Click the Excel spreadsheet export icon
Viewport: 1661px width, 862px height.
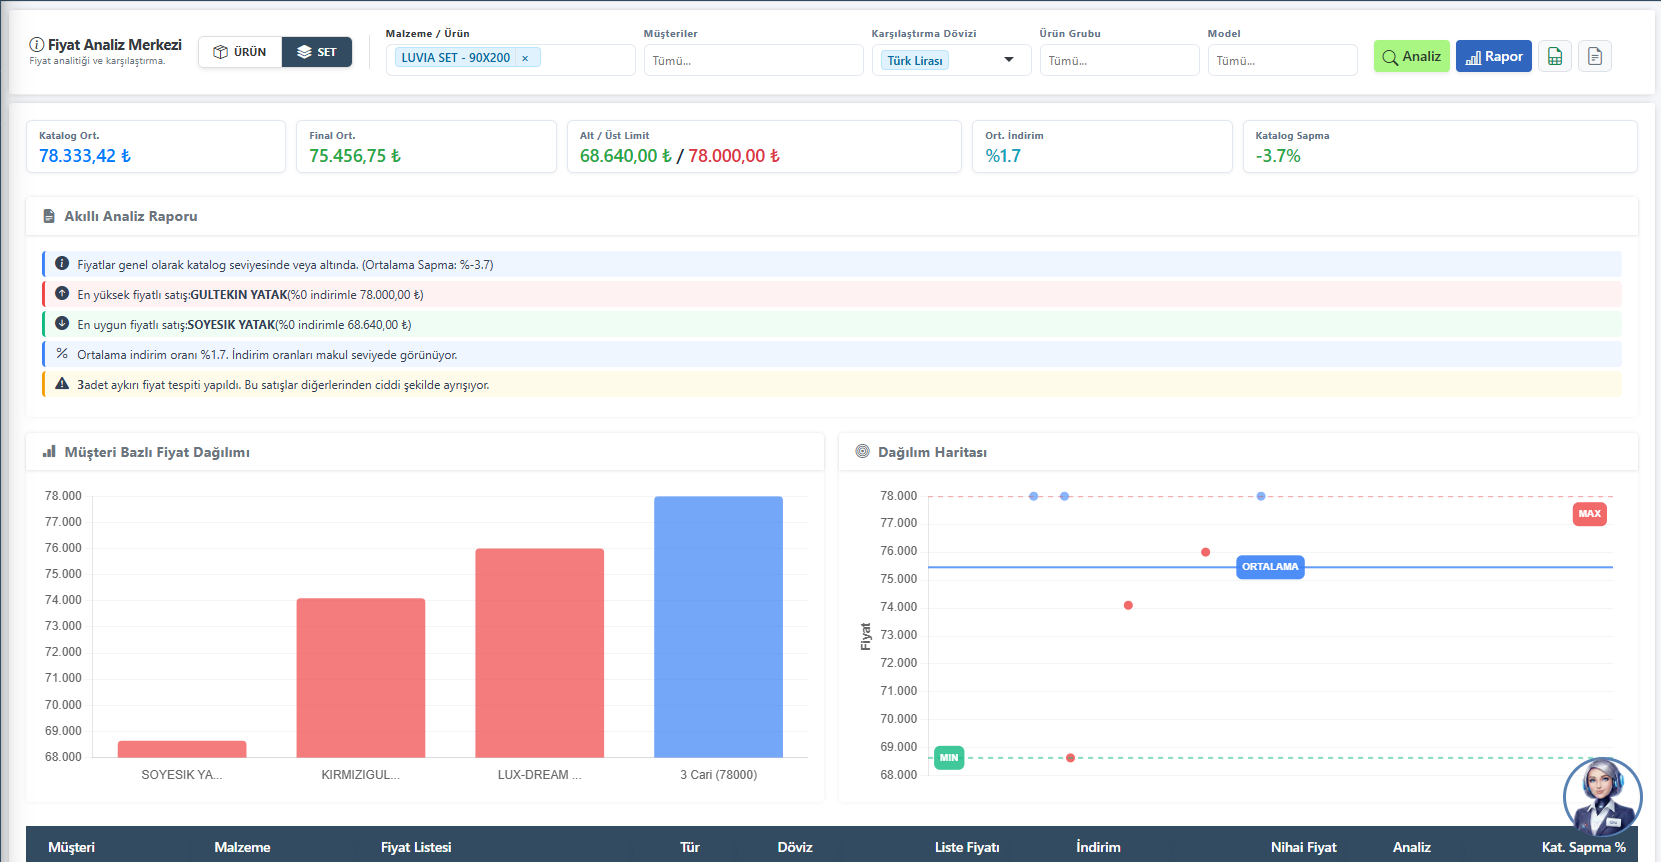click(x=1554, y=57)
